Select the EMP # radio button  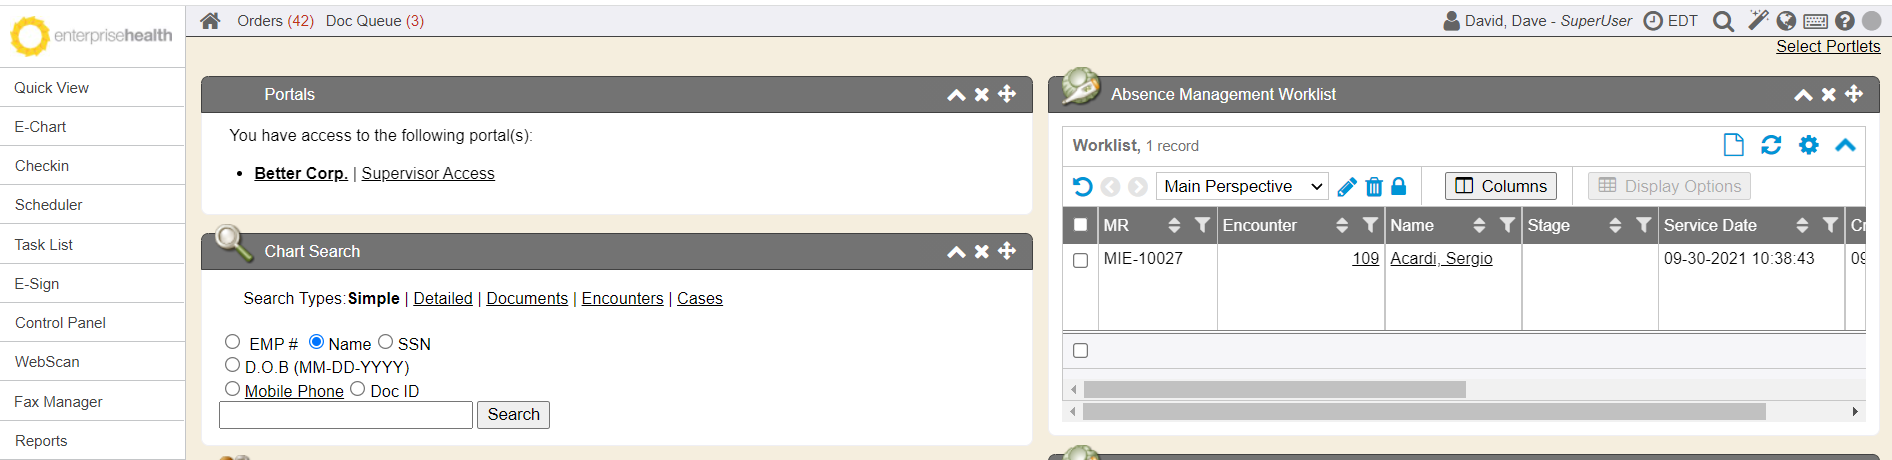click(233, 342)
